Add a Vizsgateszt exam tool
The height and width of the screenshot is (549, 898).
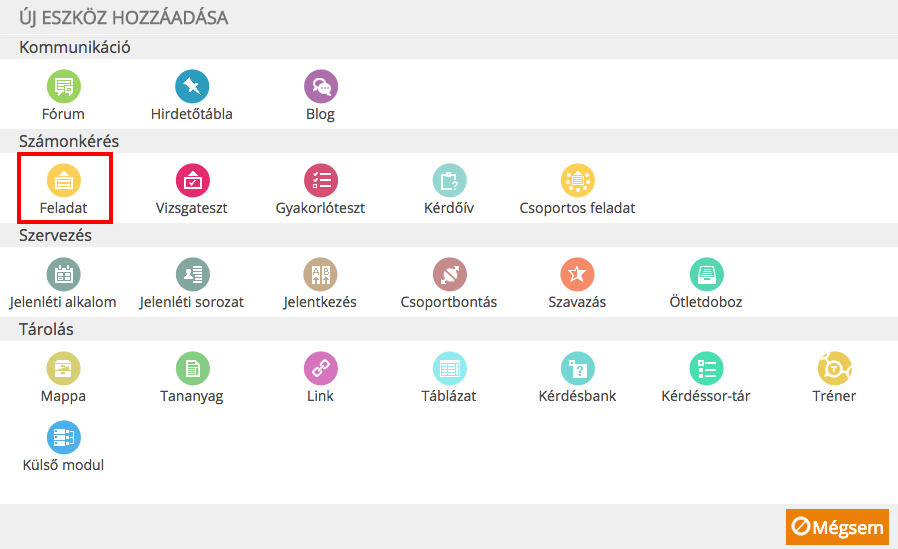point(192,180)
